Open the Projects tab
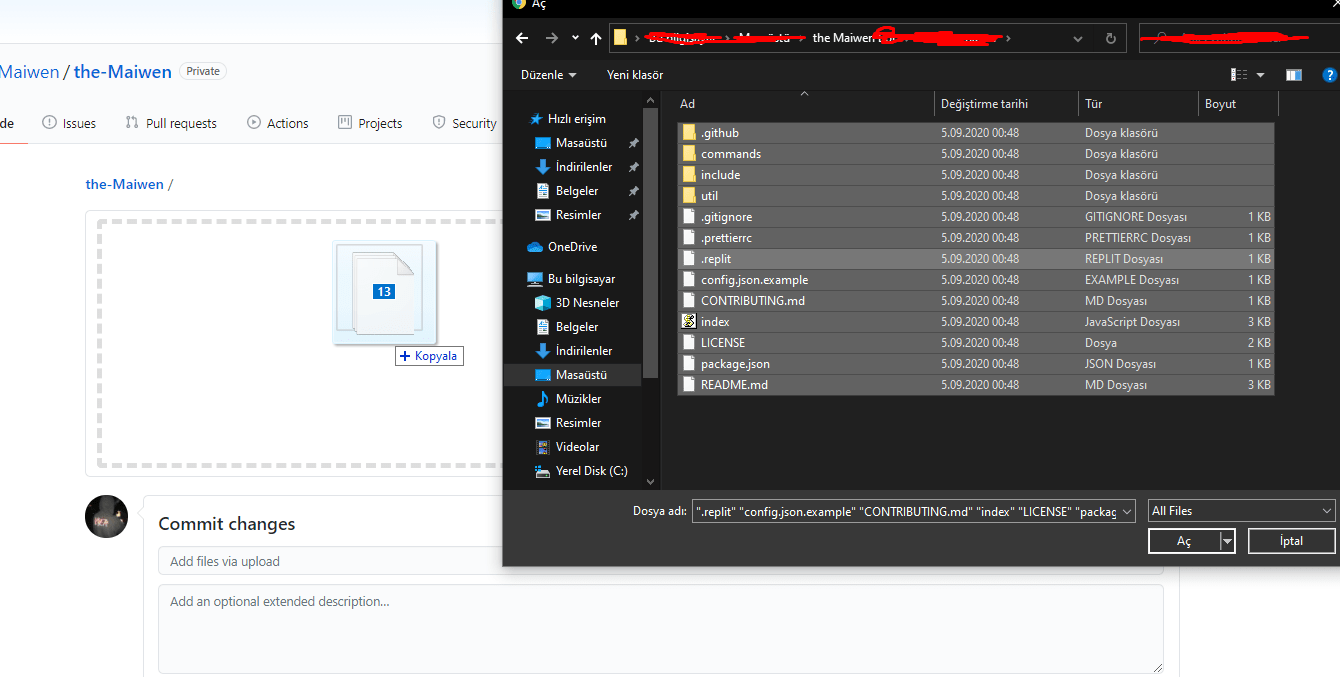This screenshot has width=1340, height=677. pyautogui.click(x=370, y=123)
